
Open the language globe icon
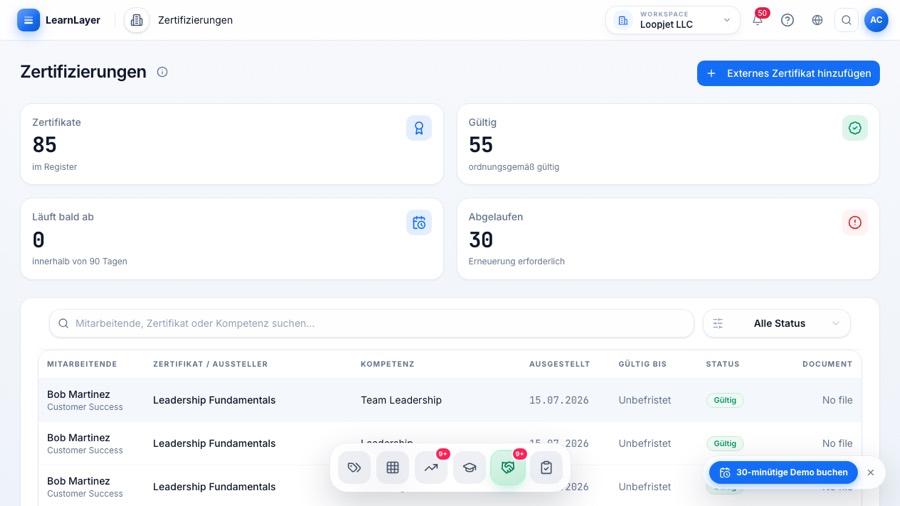[x=817, y=20]
